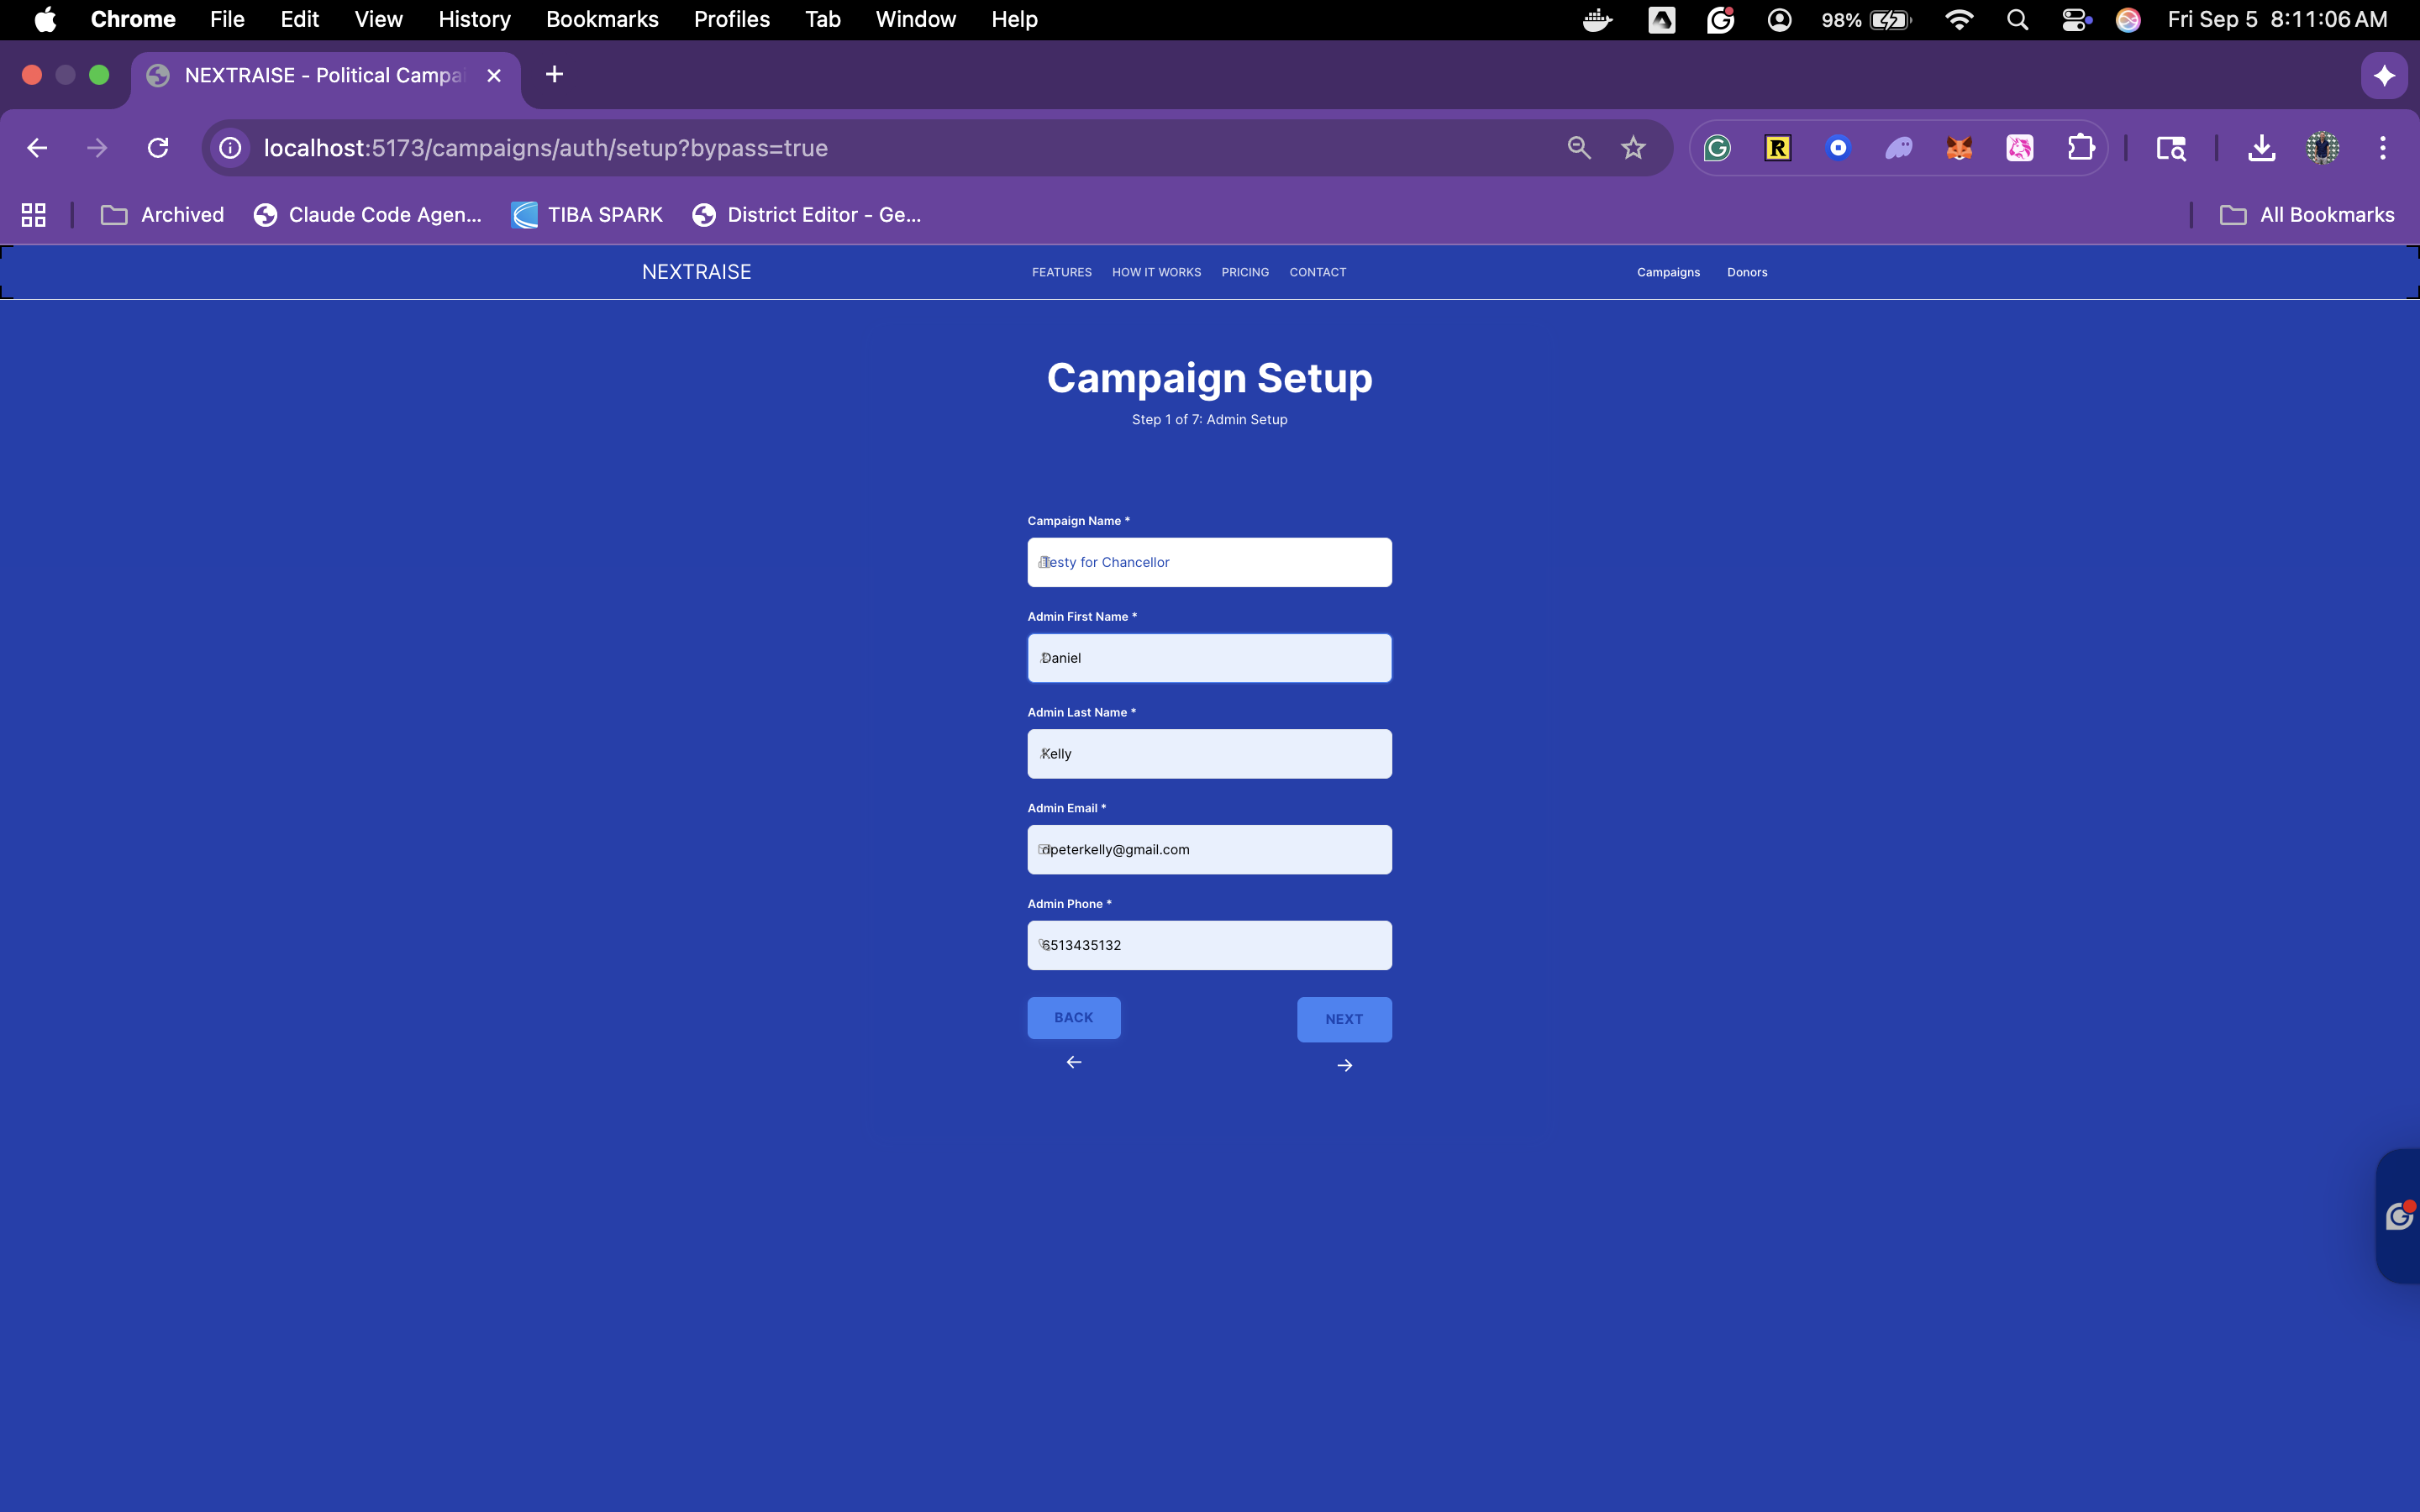Click the left arrow below BACK
Image resolution: width=2420 pixels, height=1512 pixels.
pos(1074,1062)
